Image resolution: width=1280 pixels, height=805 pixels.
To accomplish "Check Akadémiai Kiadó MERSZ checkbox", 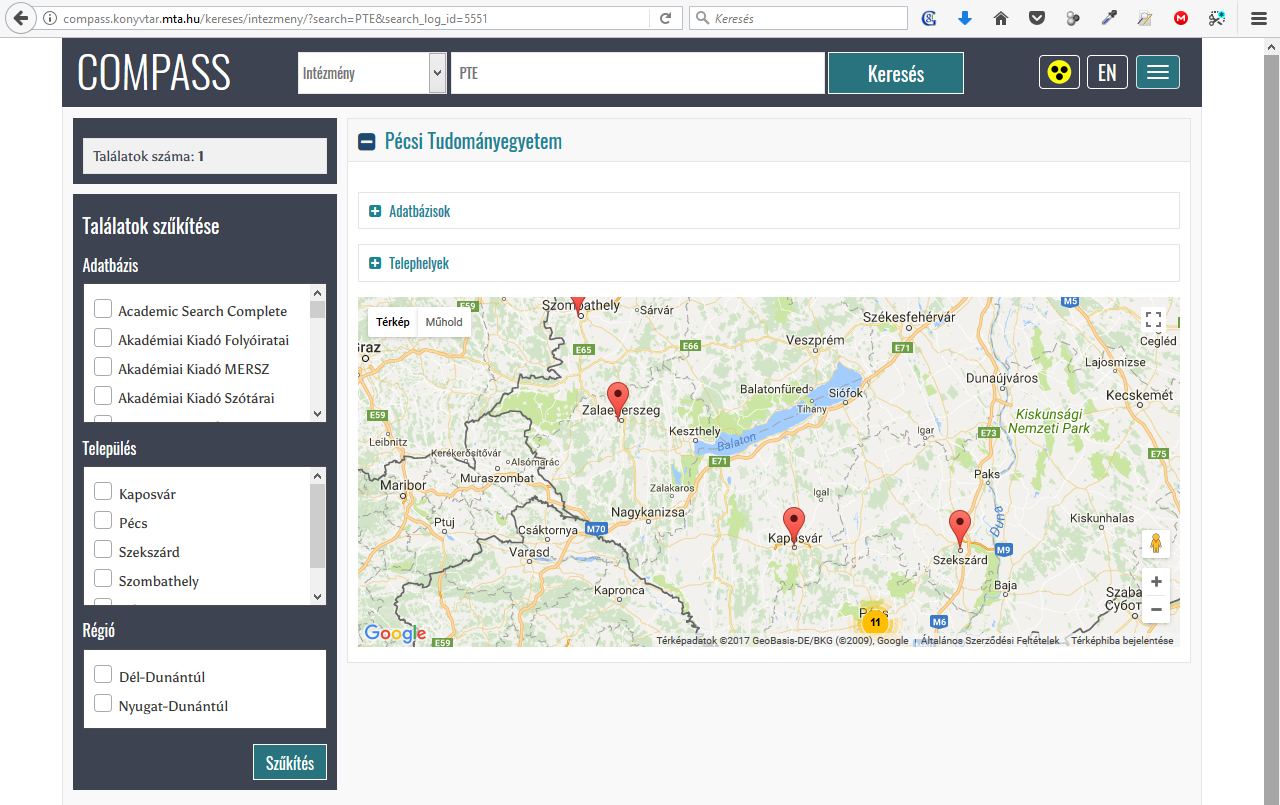I will tap(103, 367).
